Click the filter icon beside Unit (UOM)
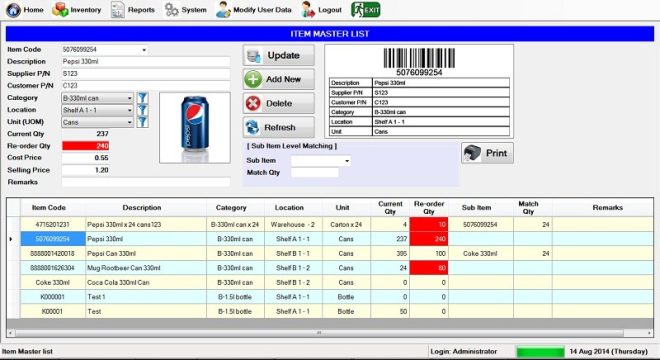This screenshot has height=360, width=660. click(143, 122)
